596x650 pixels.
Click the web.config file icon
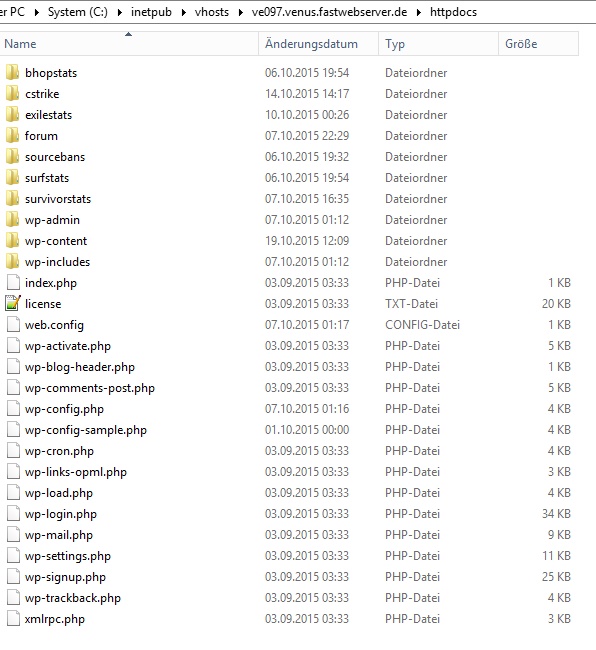coord(13,325)
